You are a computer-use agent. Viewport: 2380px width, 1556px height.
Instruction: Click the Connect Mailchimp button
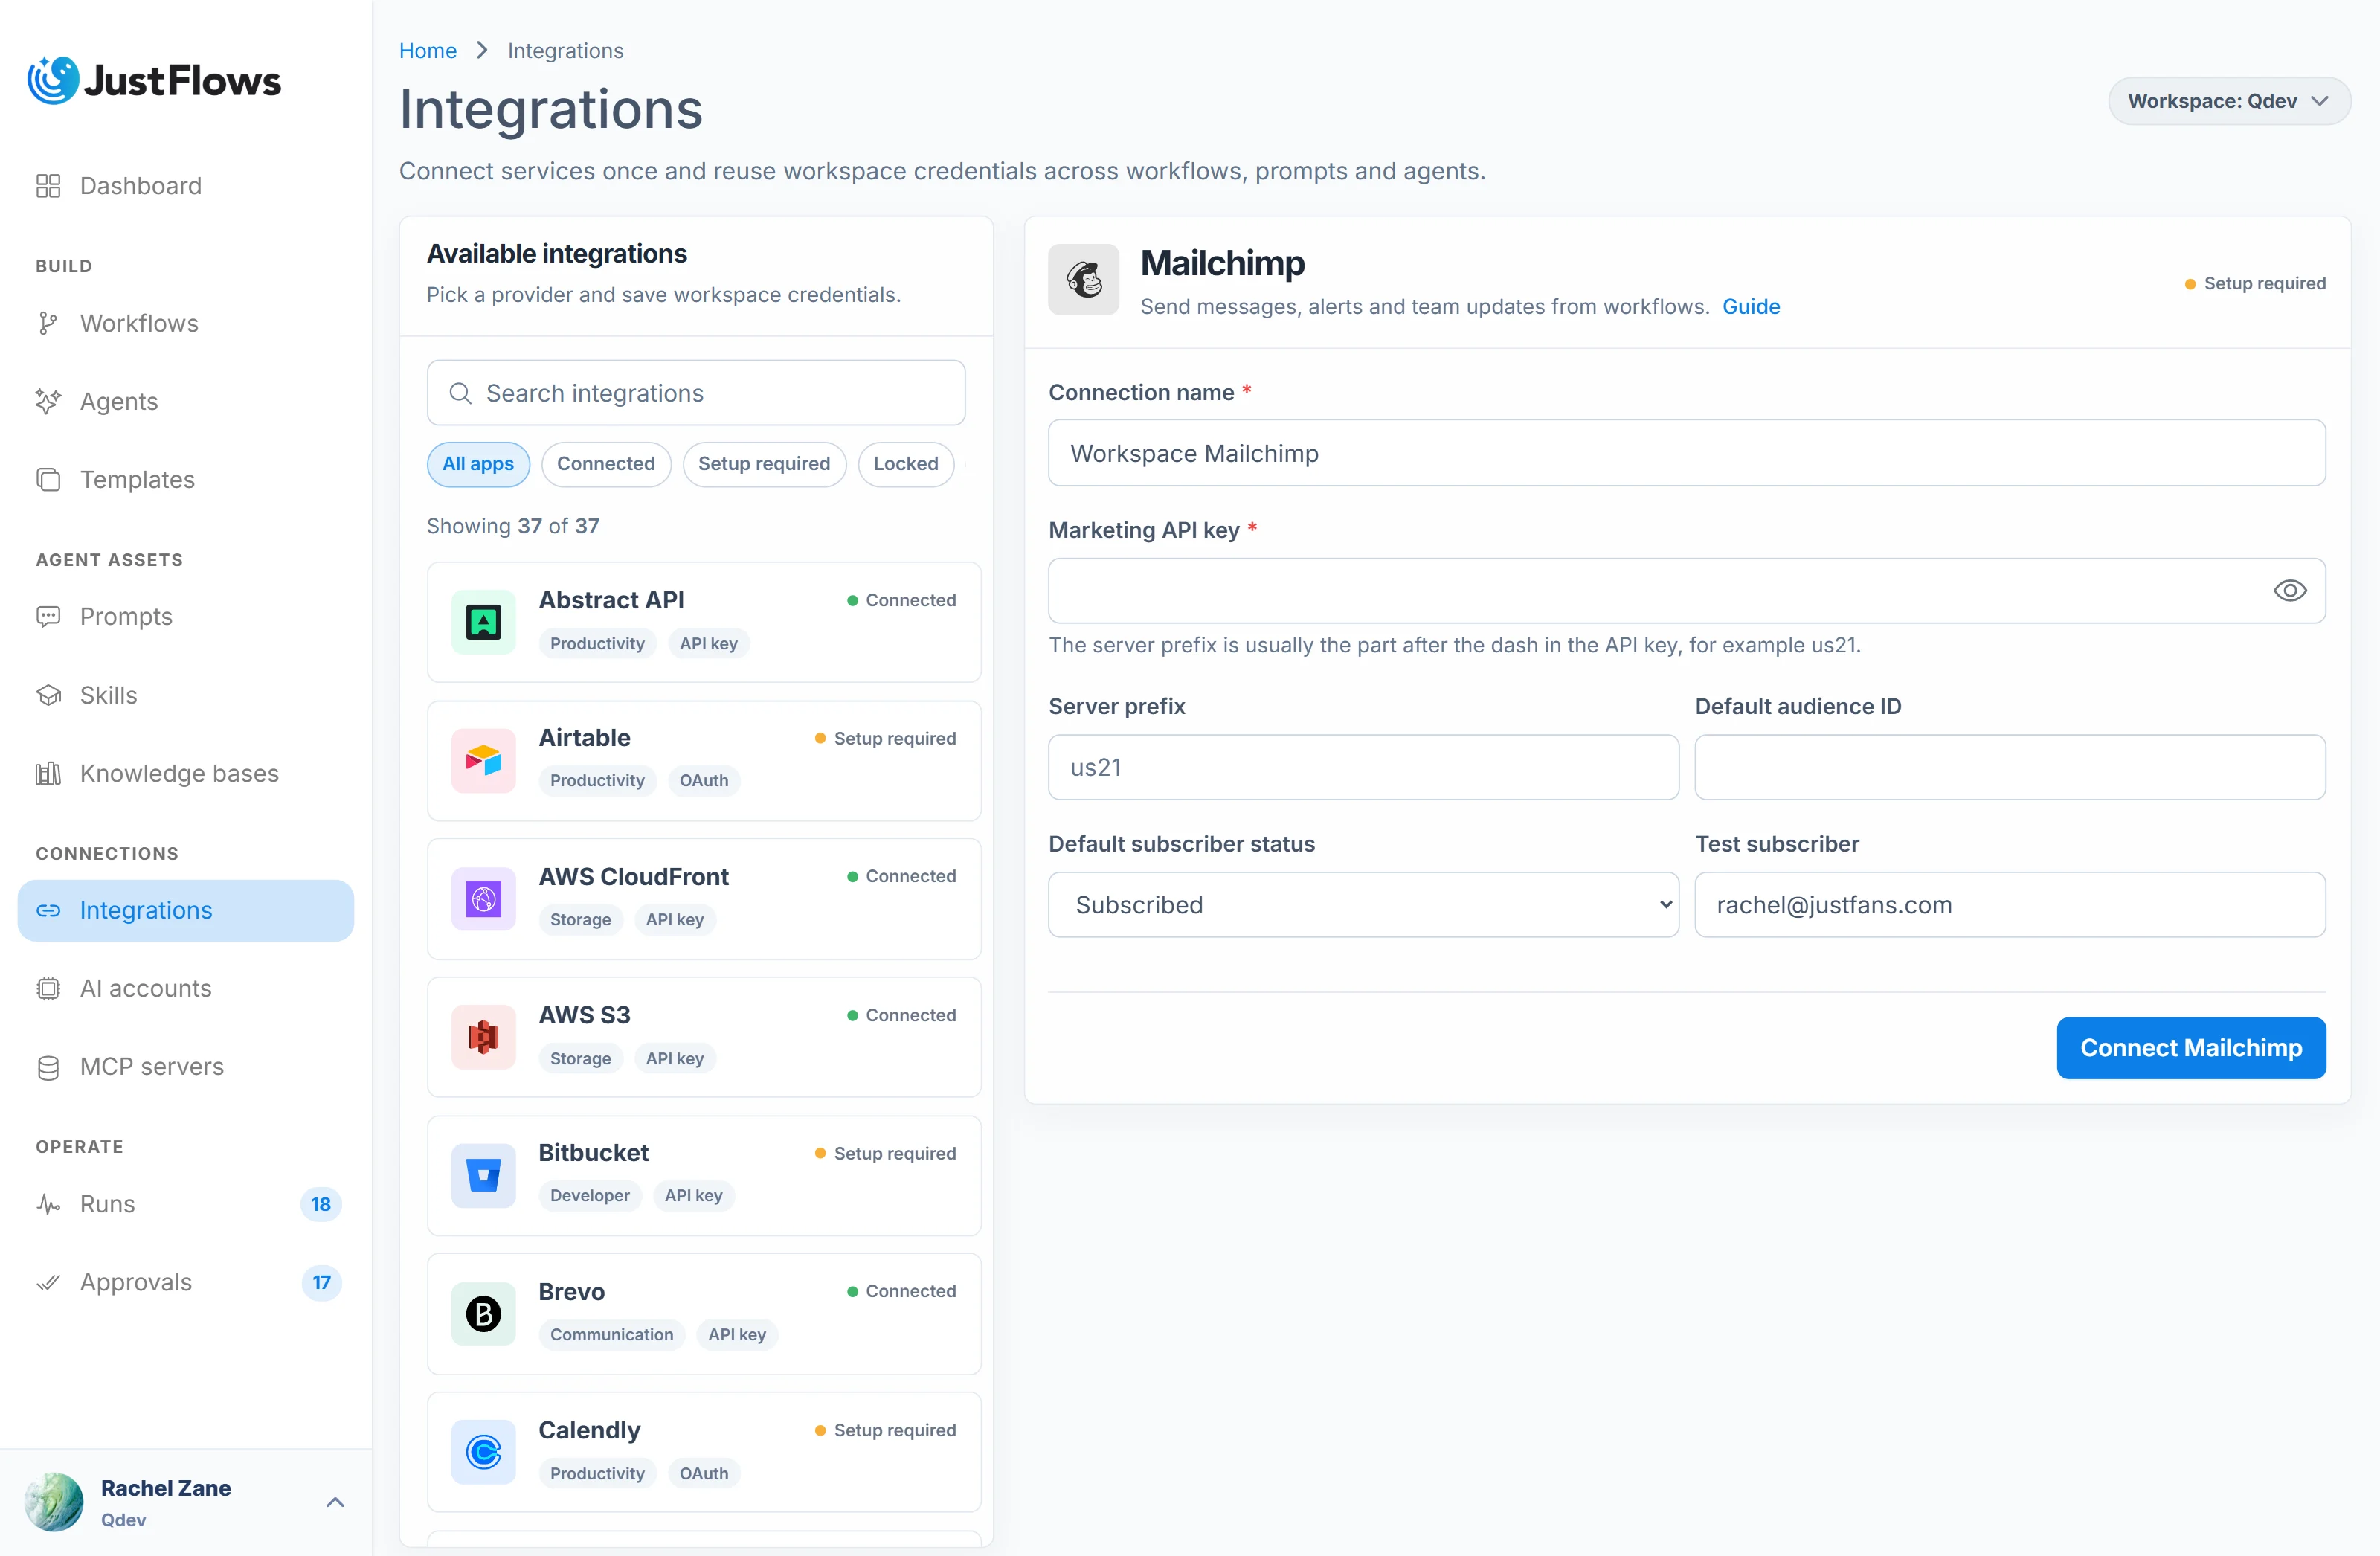2191,1048
